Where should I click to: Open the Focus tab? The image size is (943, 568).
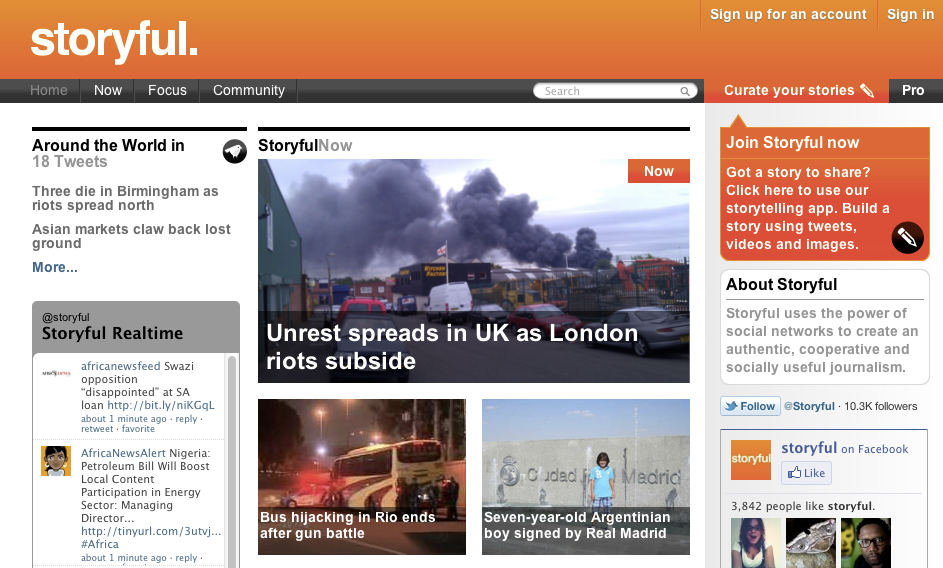tap(167, 90)
